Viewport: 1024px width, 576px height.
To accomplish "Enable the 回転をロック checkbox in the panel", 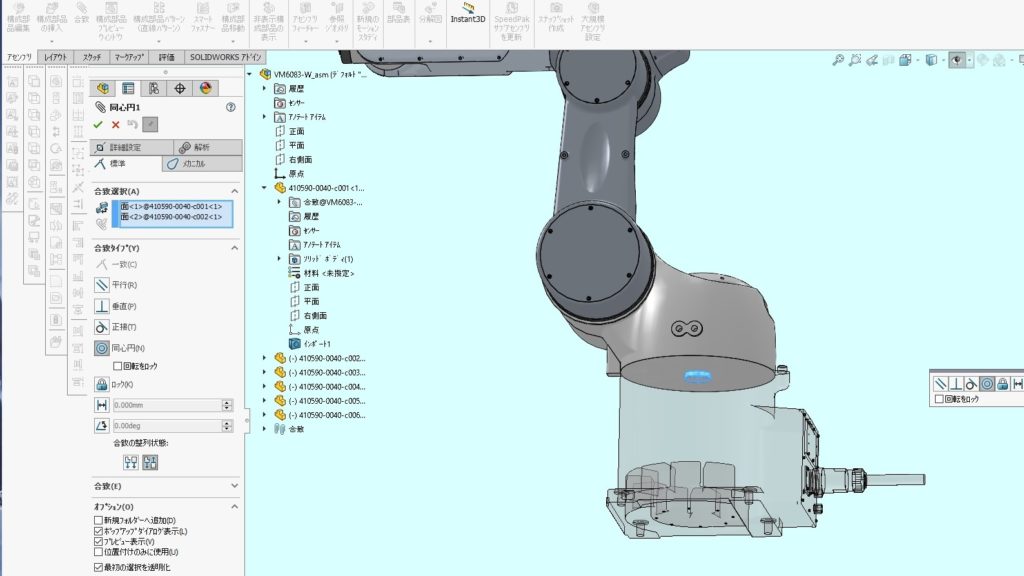I will [x=118, y=366].
